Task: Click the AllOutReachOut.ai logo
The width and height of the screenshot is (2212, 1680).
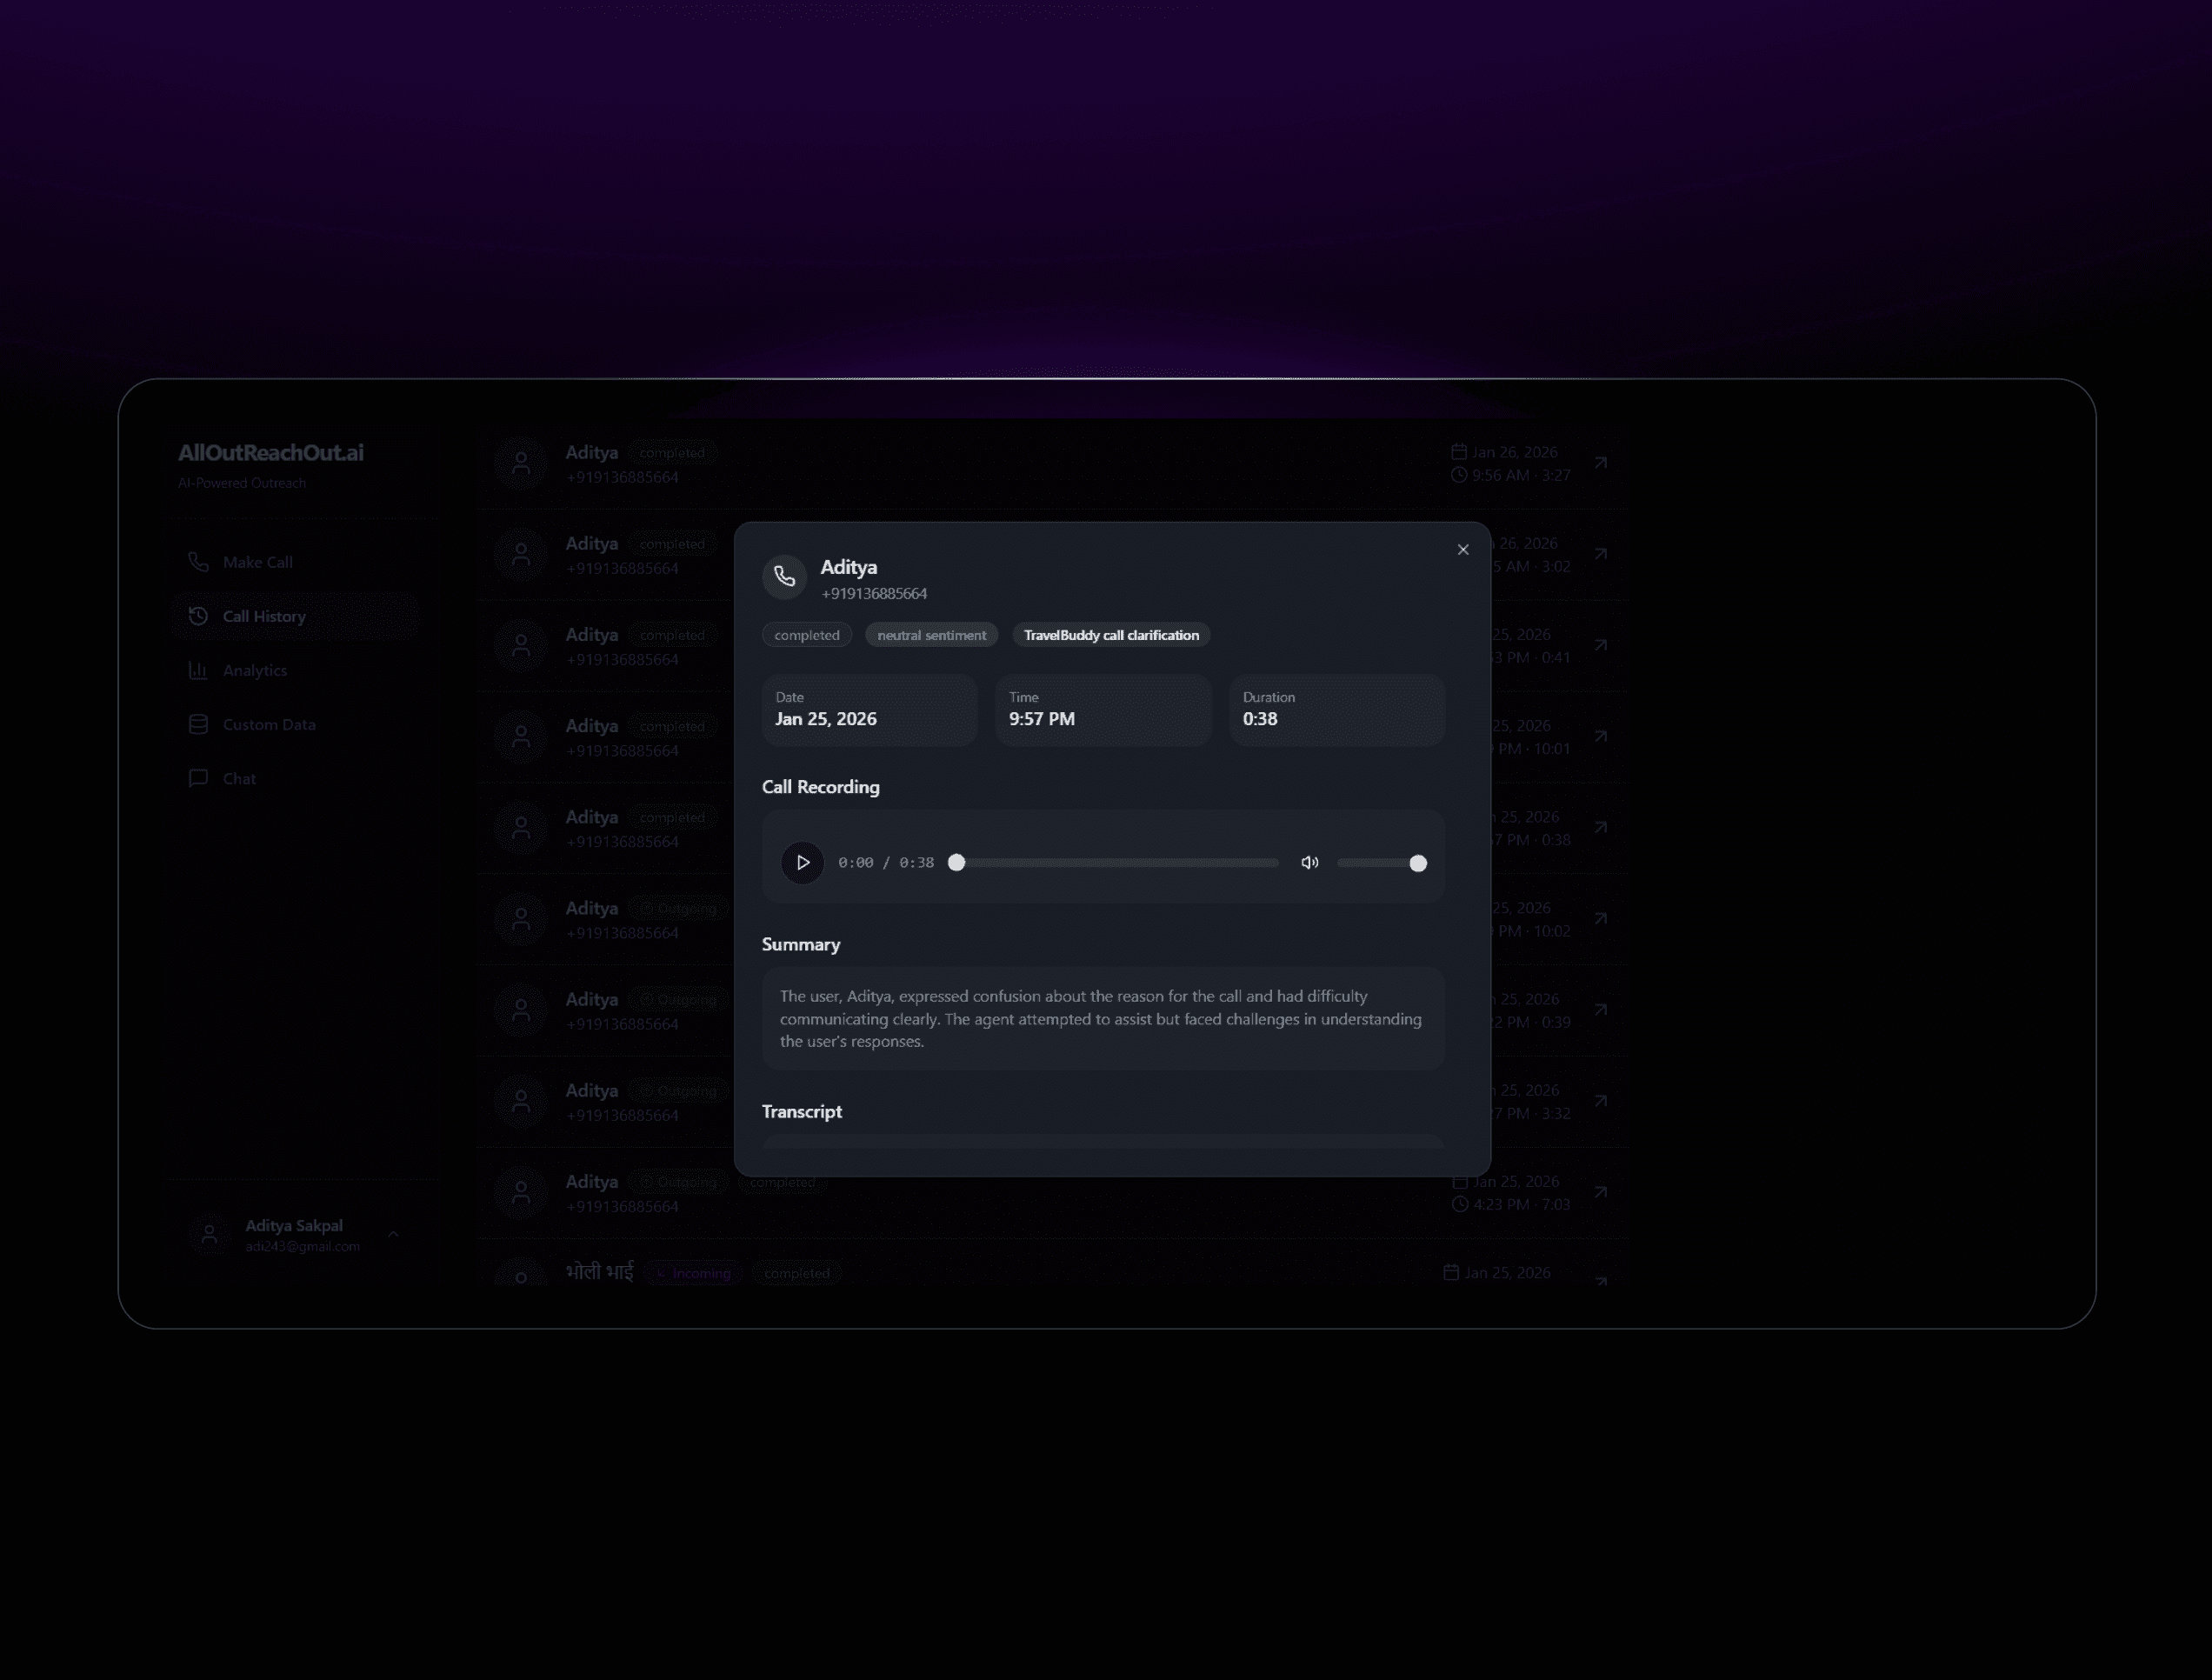Action: 270,452
